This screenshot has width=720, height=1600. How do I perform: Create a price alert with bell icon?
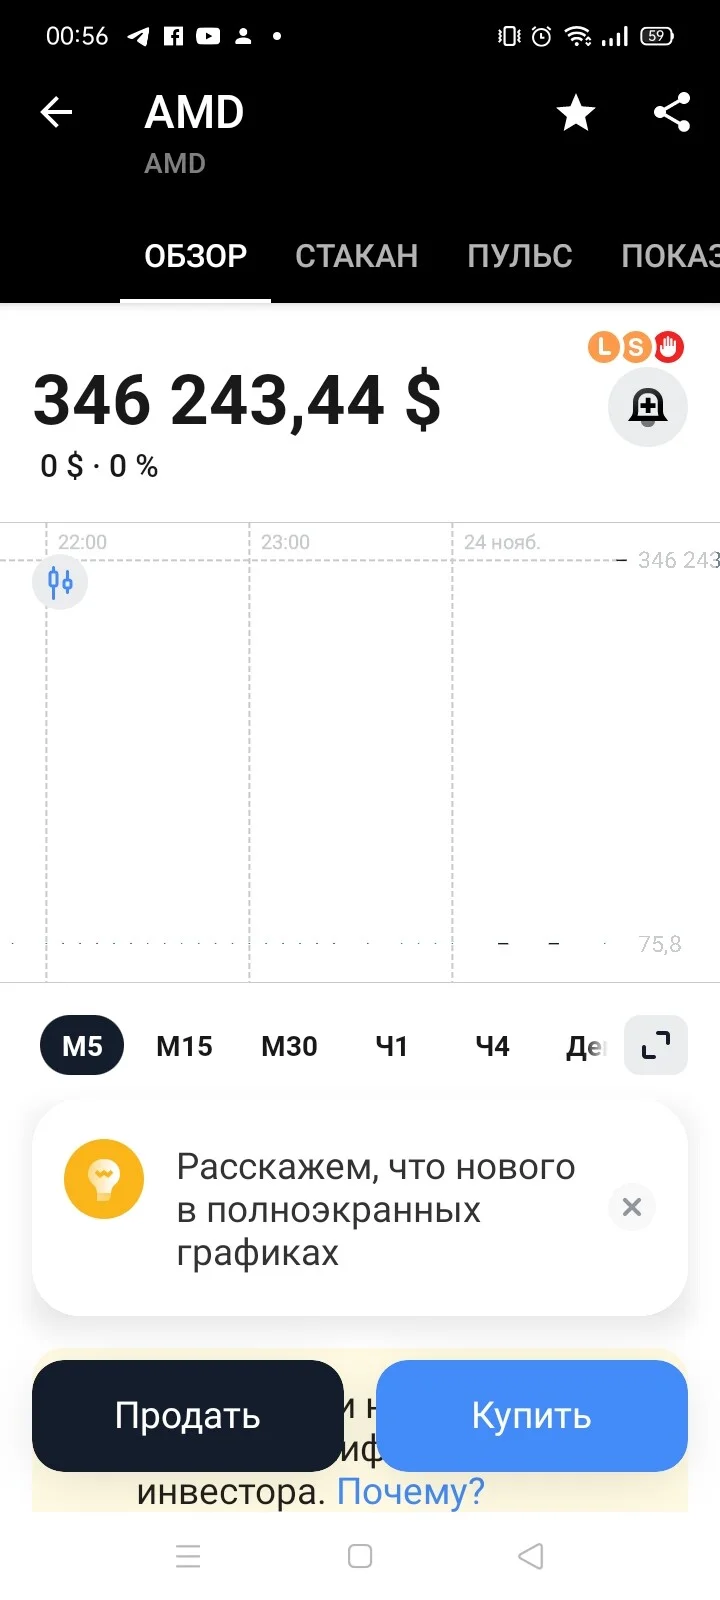click(648, 407)
